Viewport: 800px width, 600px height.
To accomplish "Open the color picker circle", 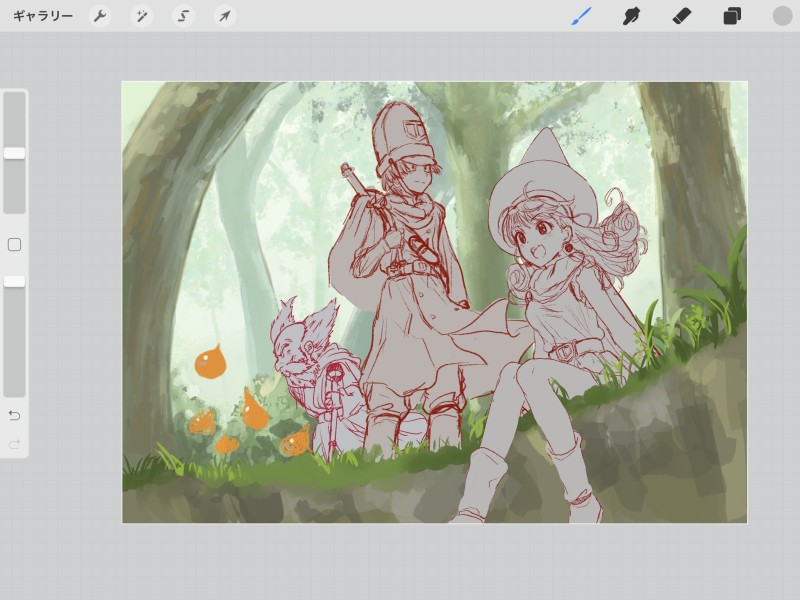I will coord(782,16).
